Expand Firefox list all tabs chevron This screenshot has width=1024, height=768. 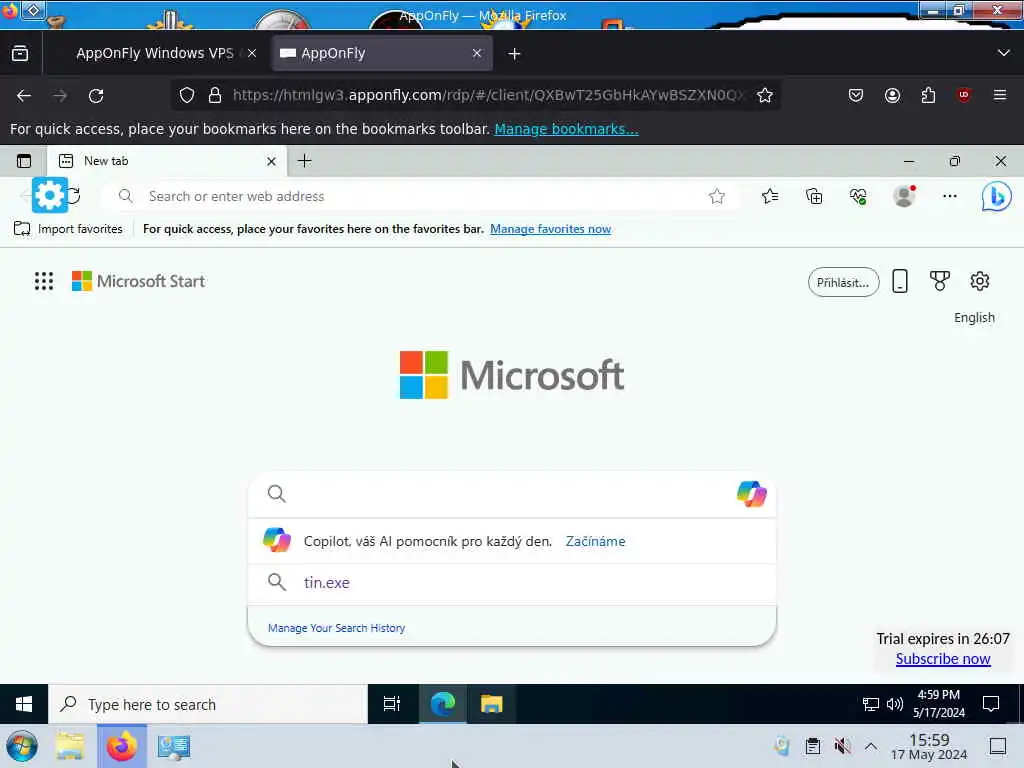1003,53
